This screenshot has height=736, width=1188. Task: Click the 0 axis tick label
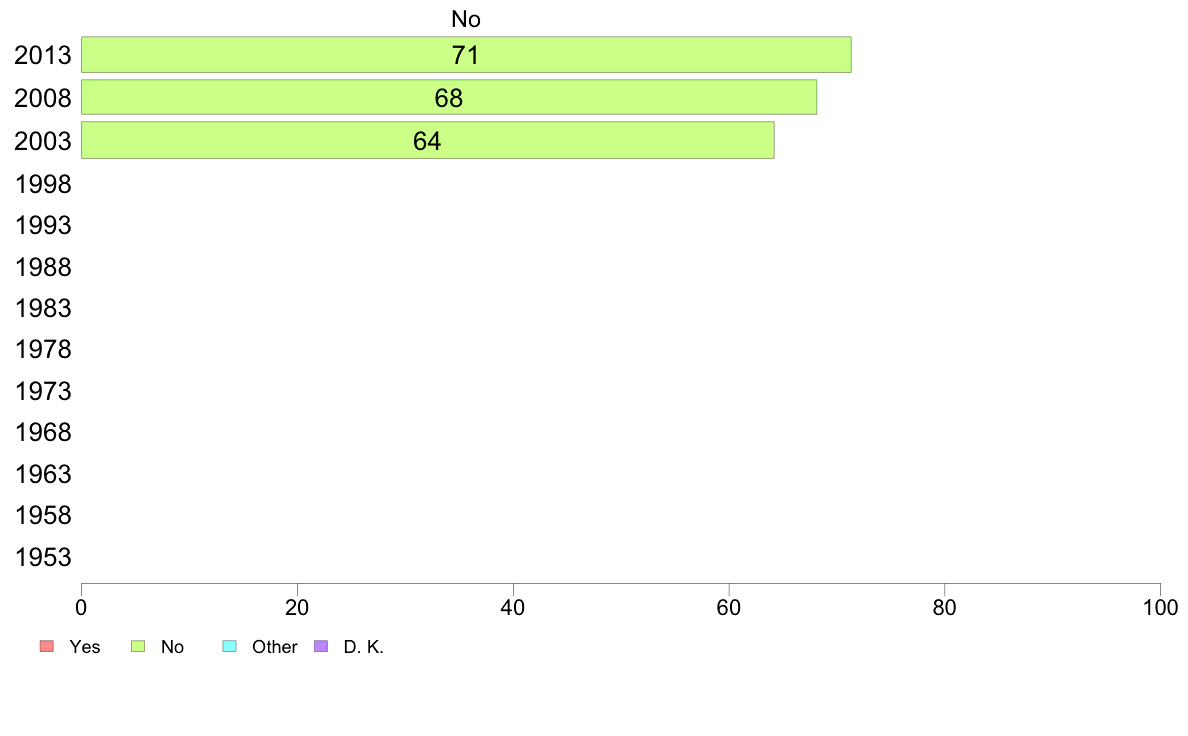point(81,607)
